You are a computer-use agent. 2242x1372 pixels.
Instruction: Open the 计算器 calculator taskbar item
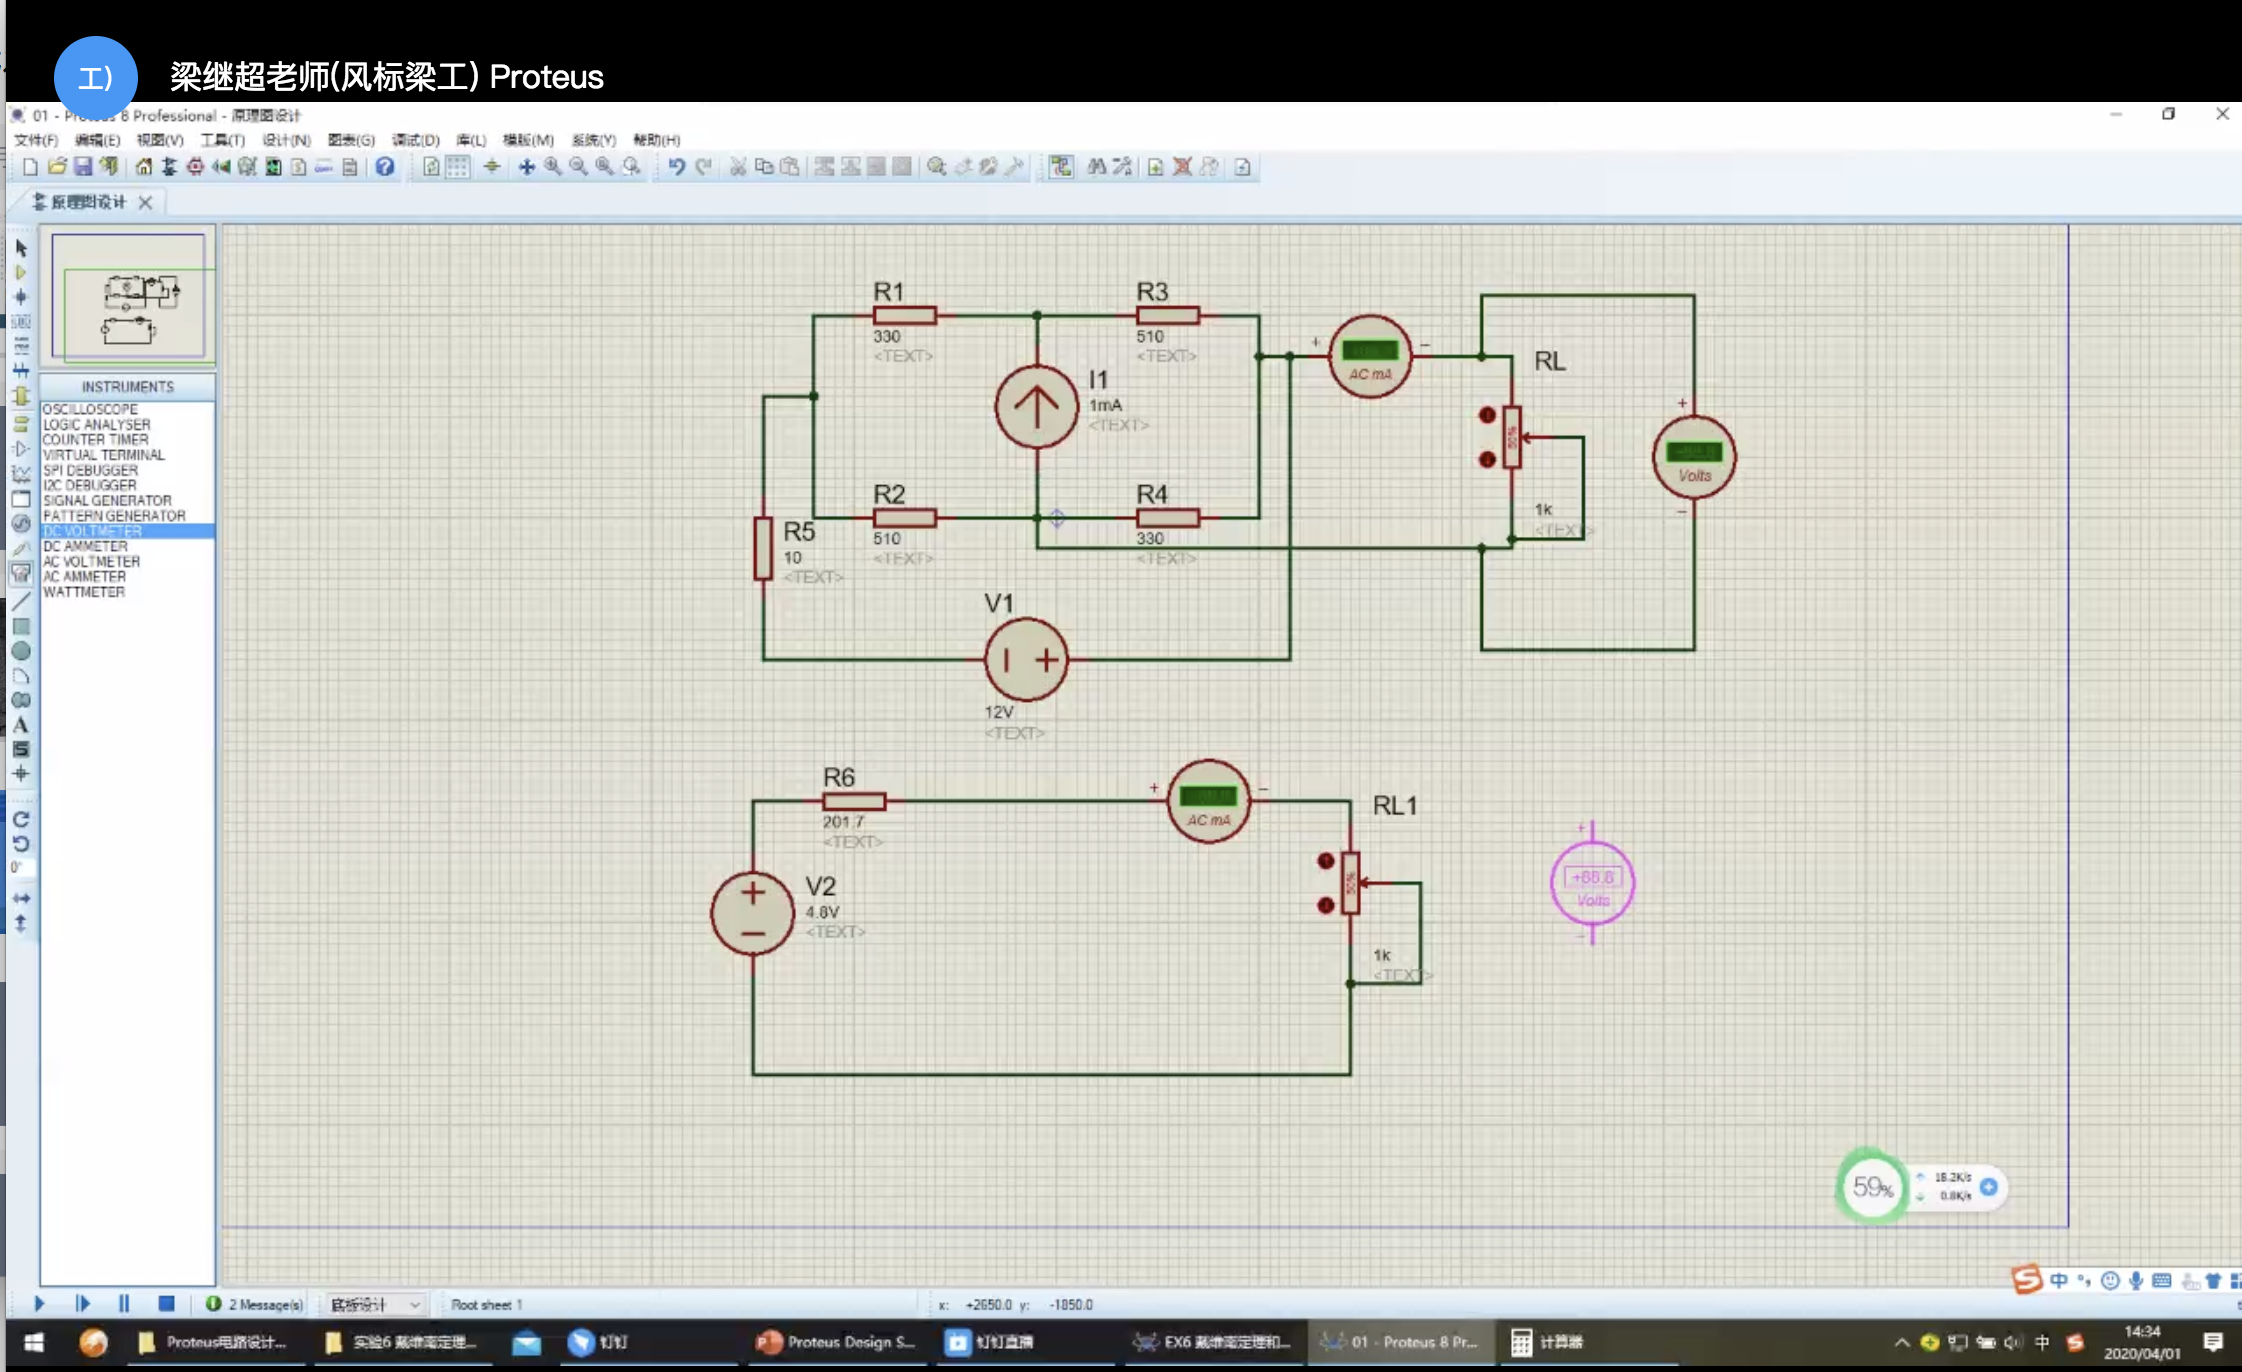coord(1548,1343)
